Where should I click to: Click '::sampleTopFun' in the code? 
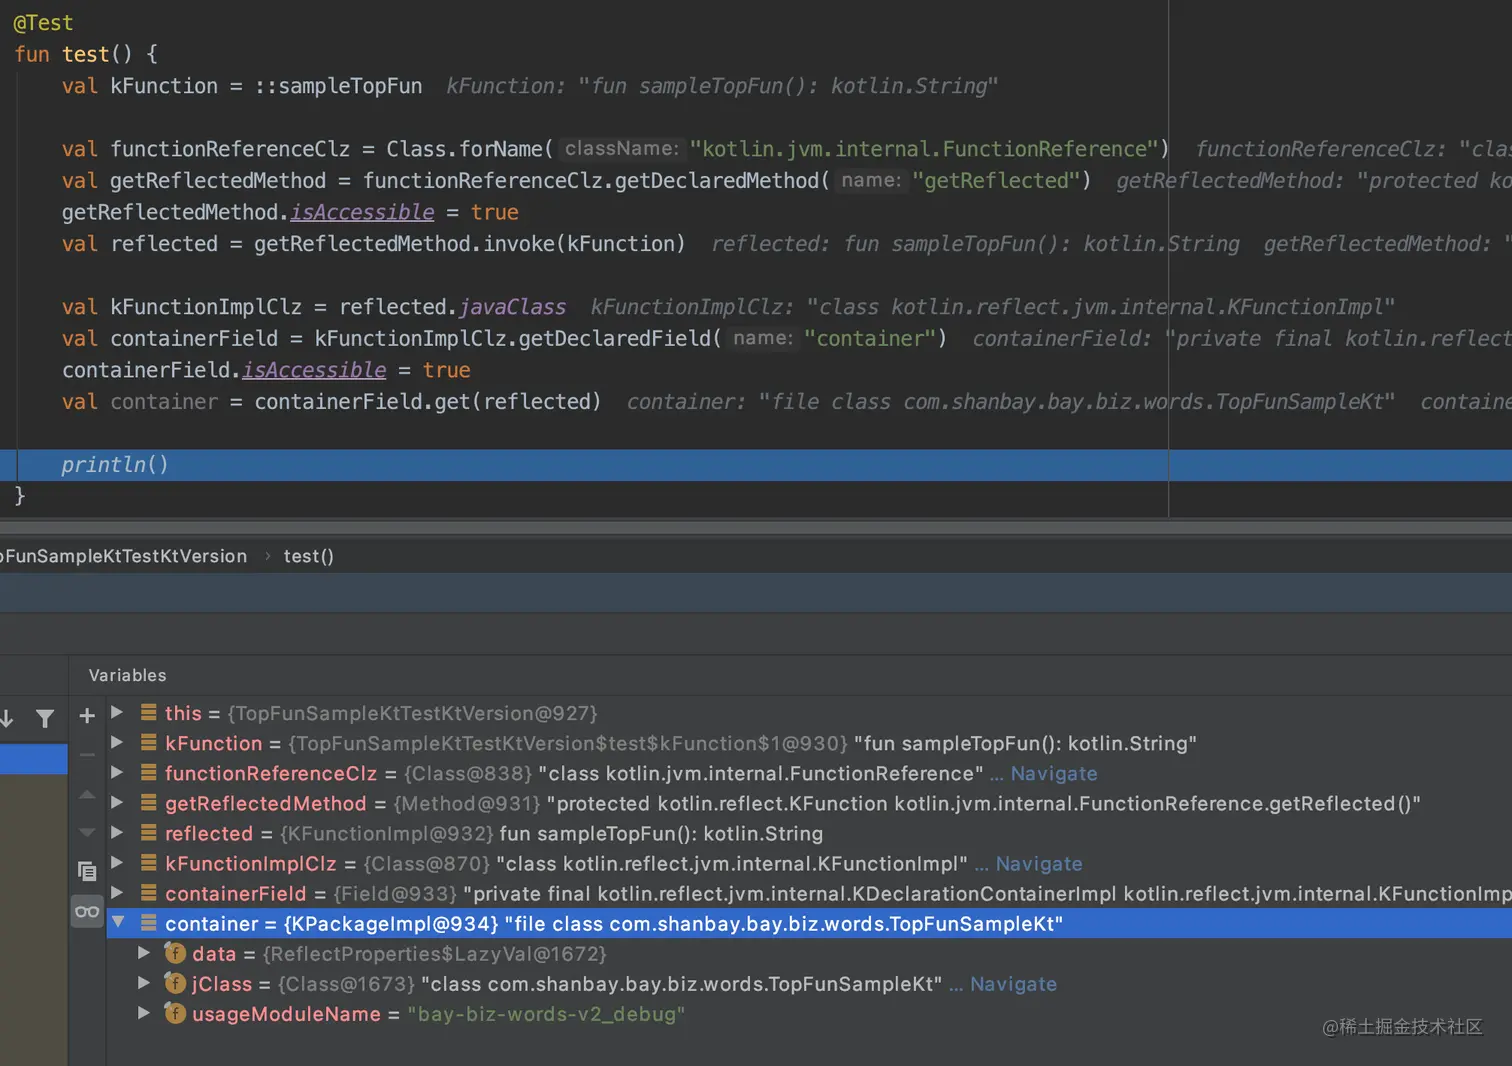338,86
